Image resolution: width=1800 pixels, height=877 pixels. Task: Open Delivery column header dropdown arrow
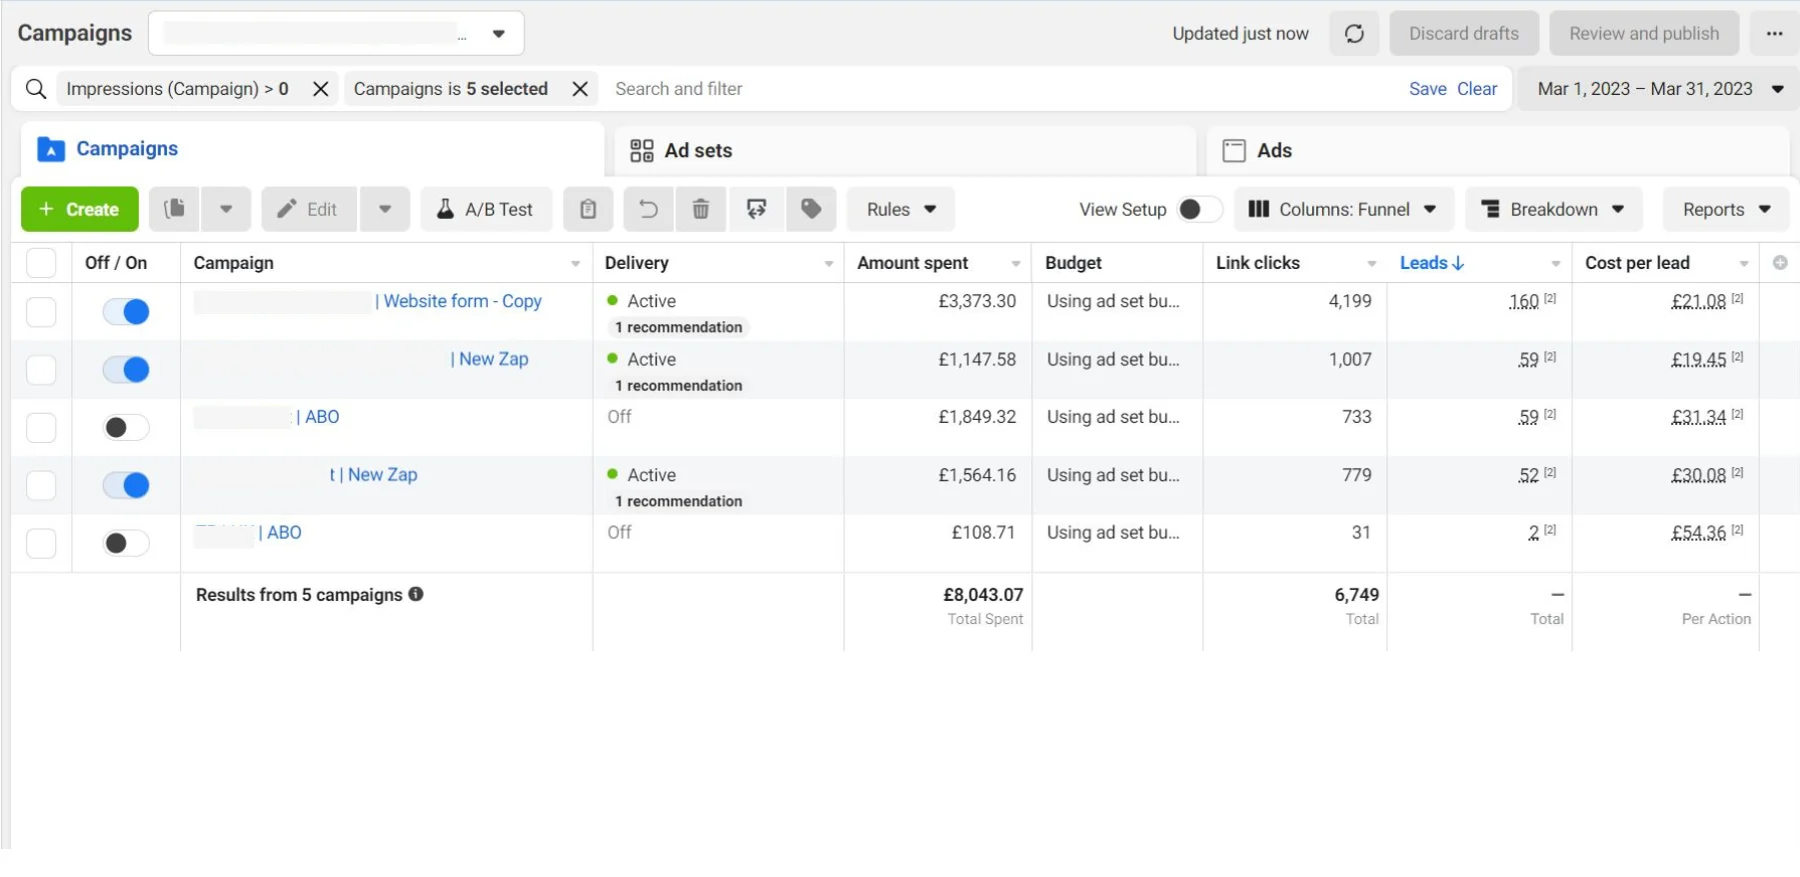coord(828,264)
